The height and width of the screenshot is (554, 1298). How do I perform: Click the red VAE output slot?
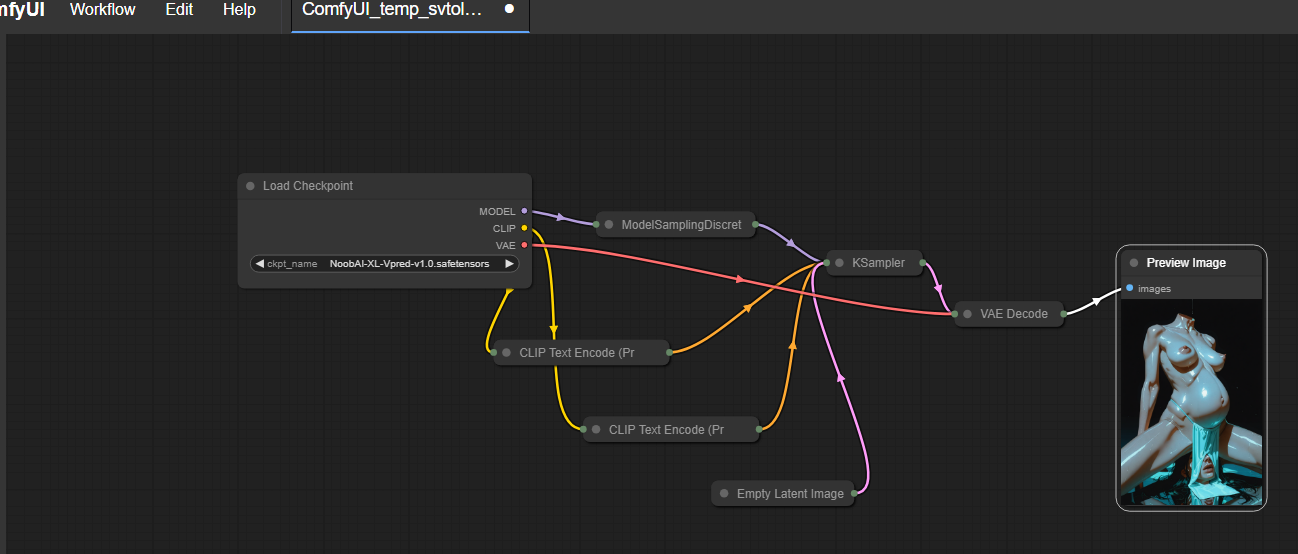point(524,245)
